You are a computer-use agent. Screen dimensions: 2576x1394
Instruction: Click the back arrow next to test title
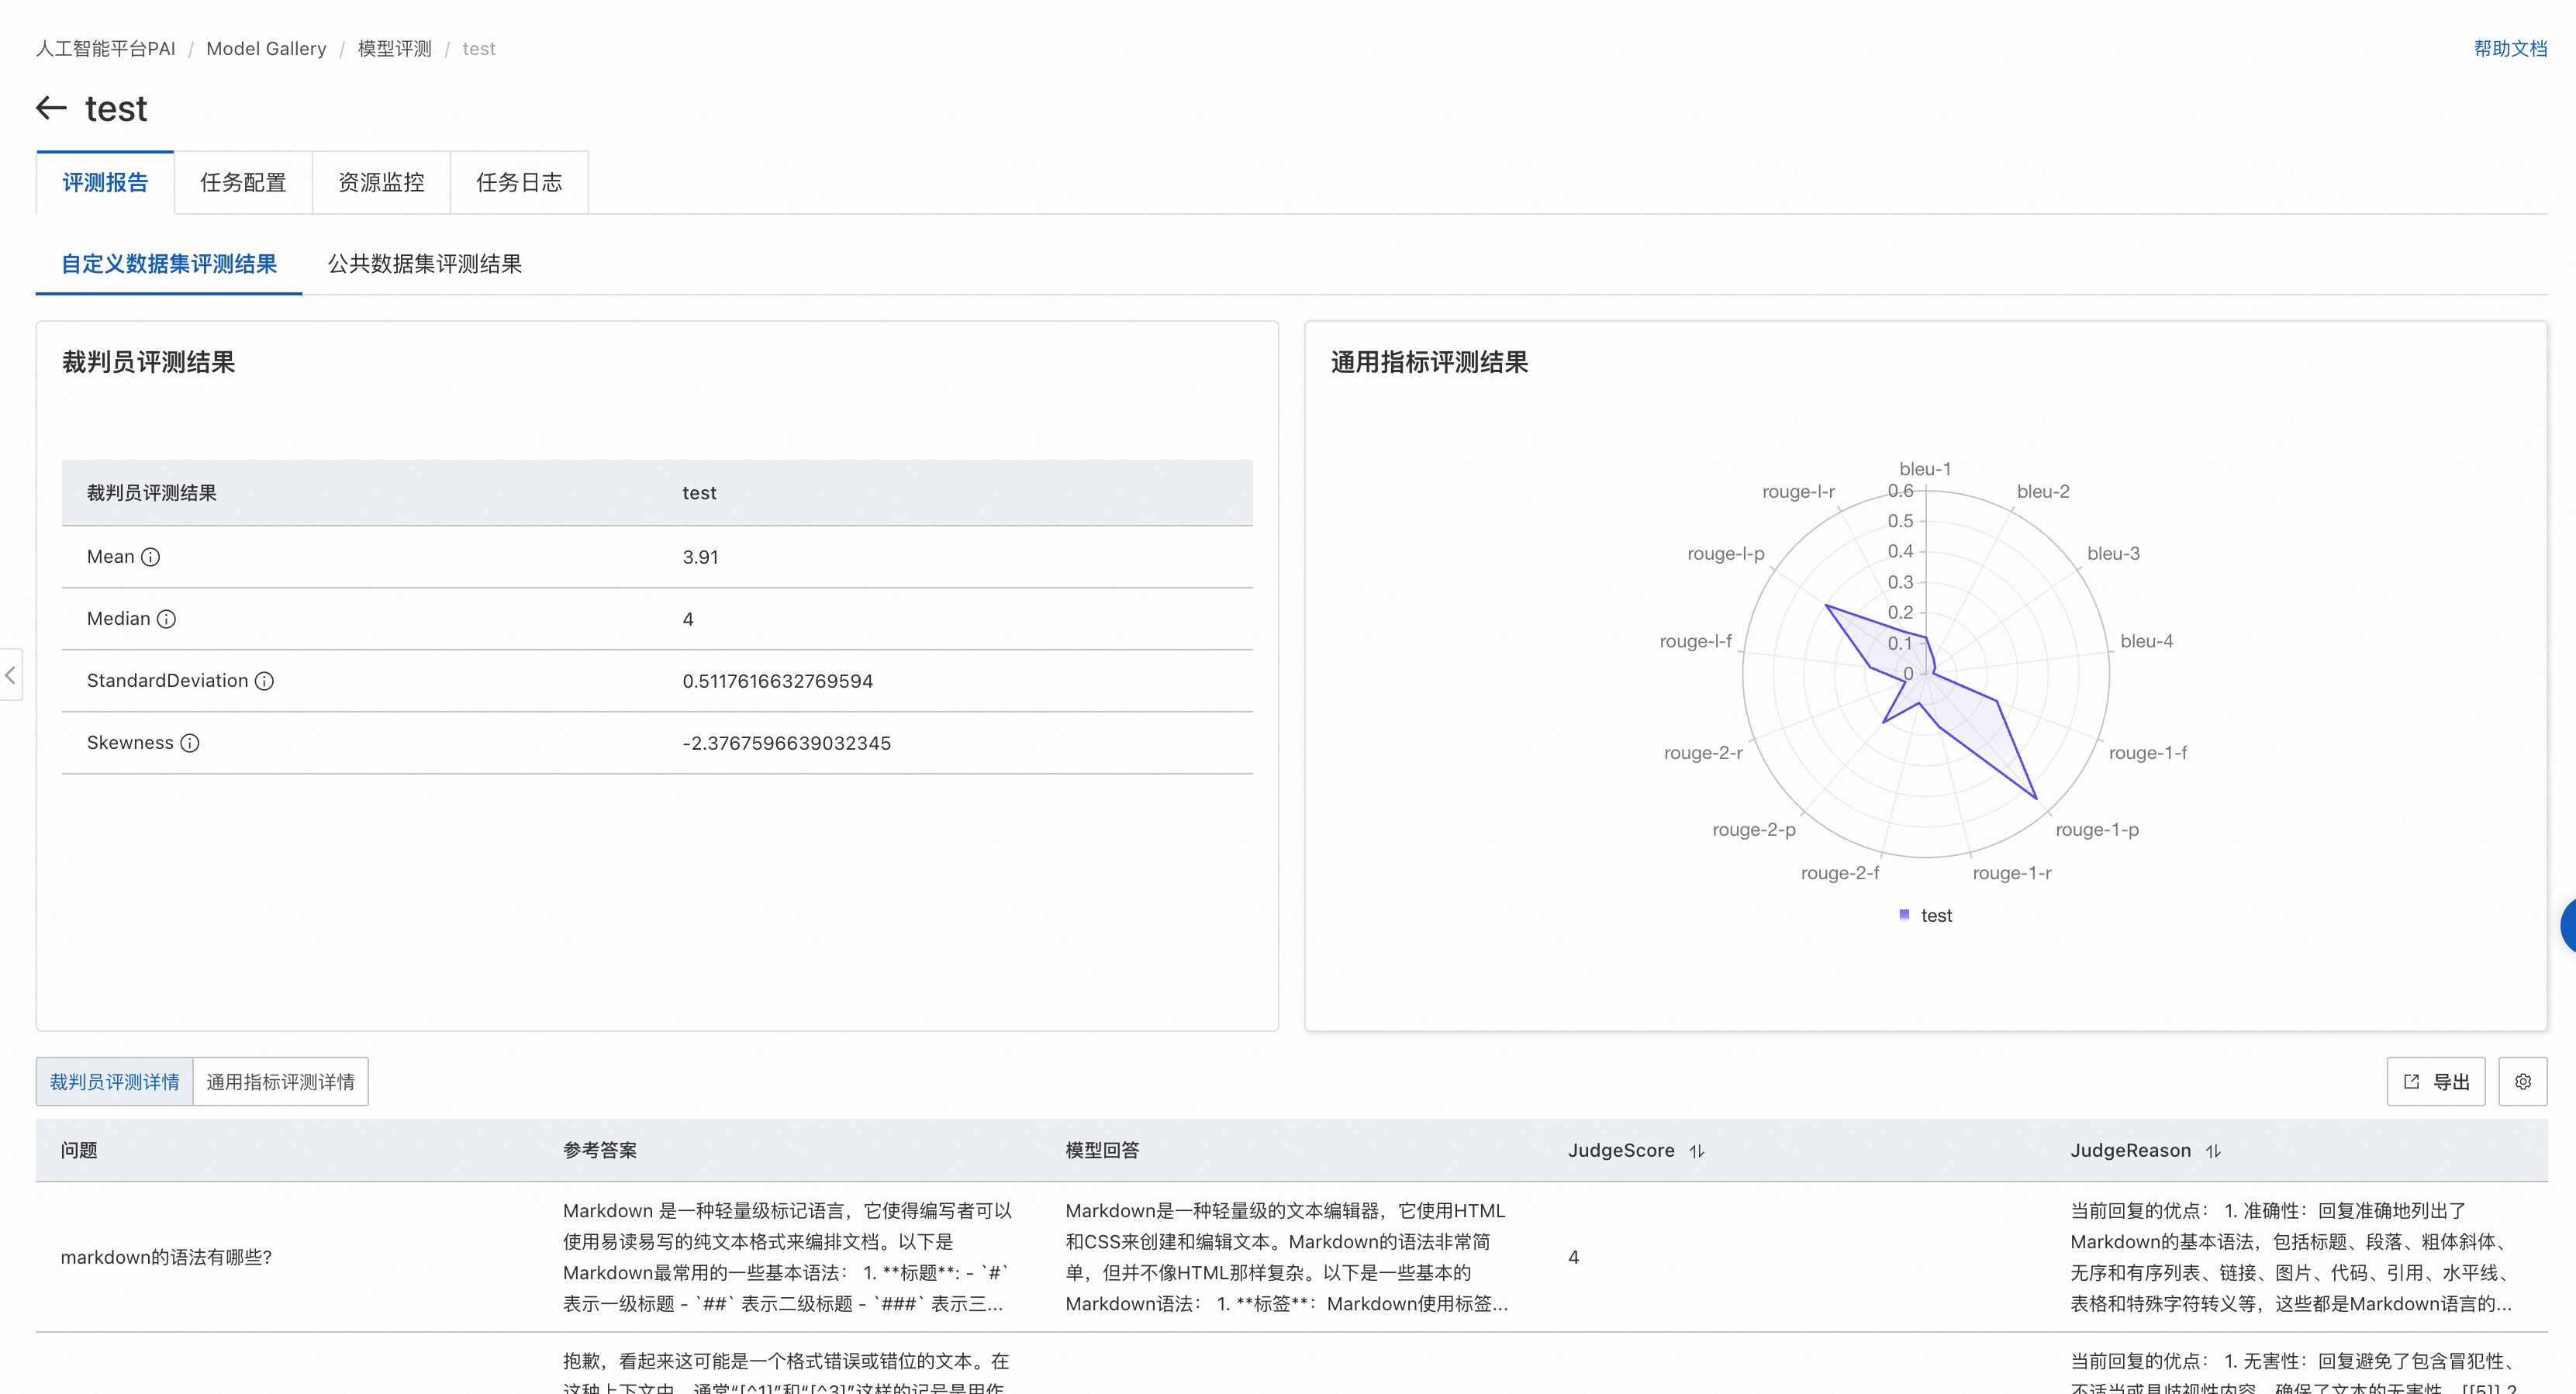pyautogui.click(x=51, y=108)
